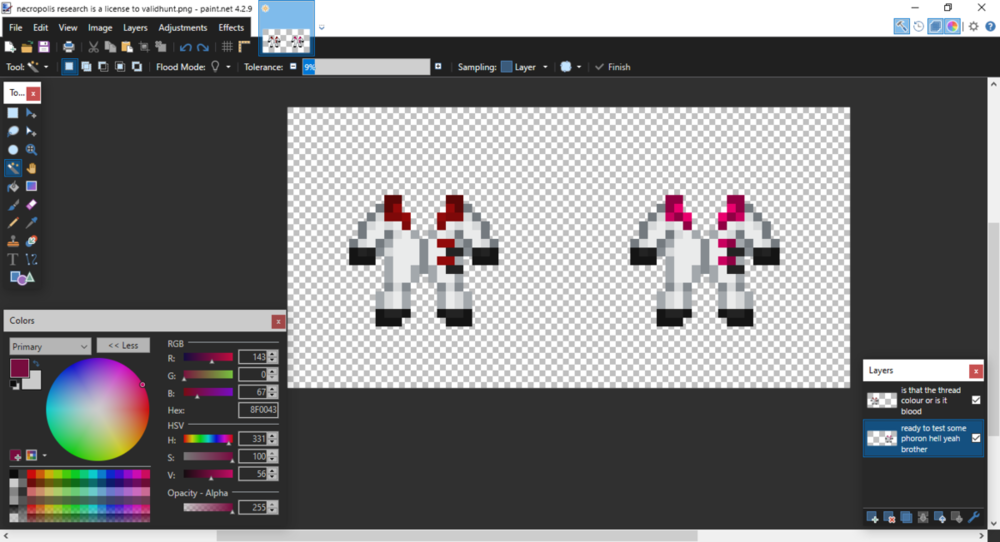
Task: Add a new layer in Layers panel
Action: click(873, 517)
